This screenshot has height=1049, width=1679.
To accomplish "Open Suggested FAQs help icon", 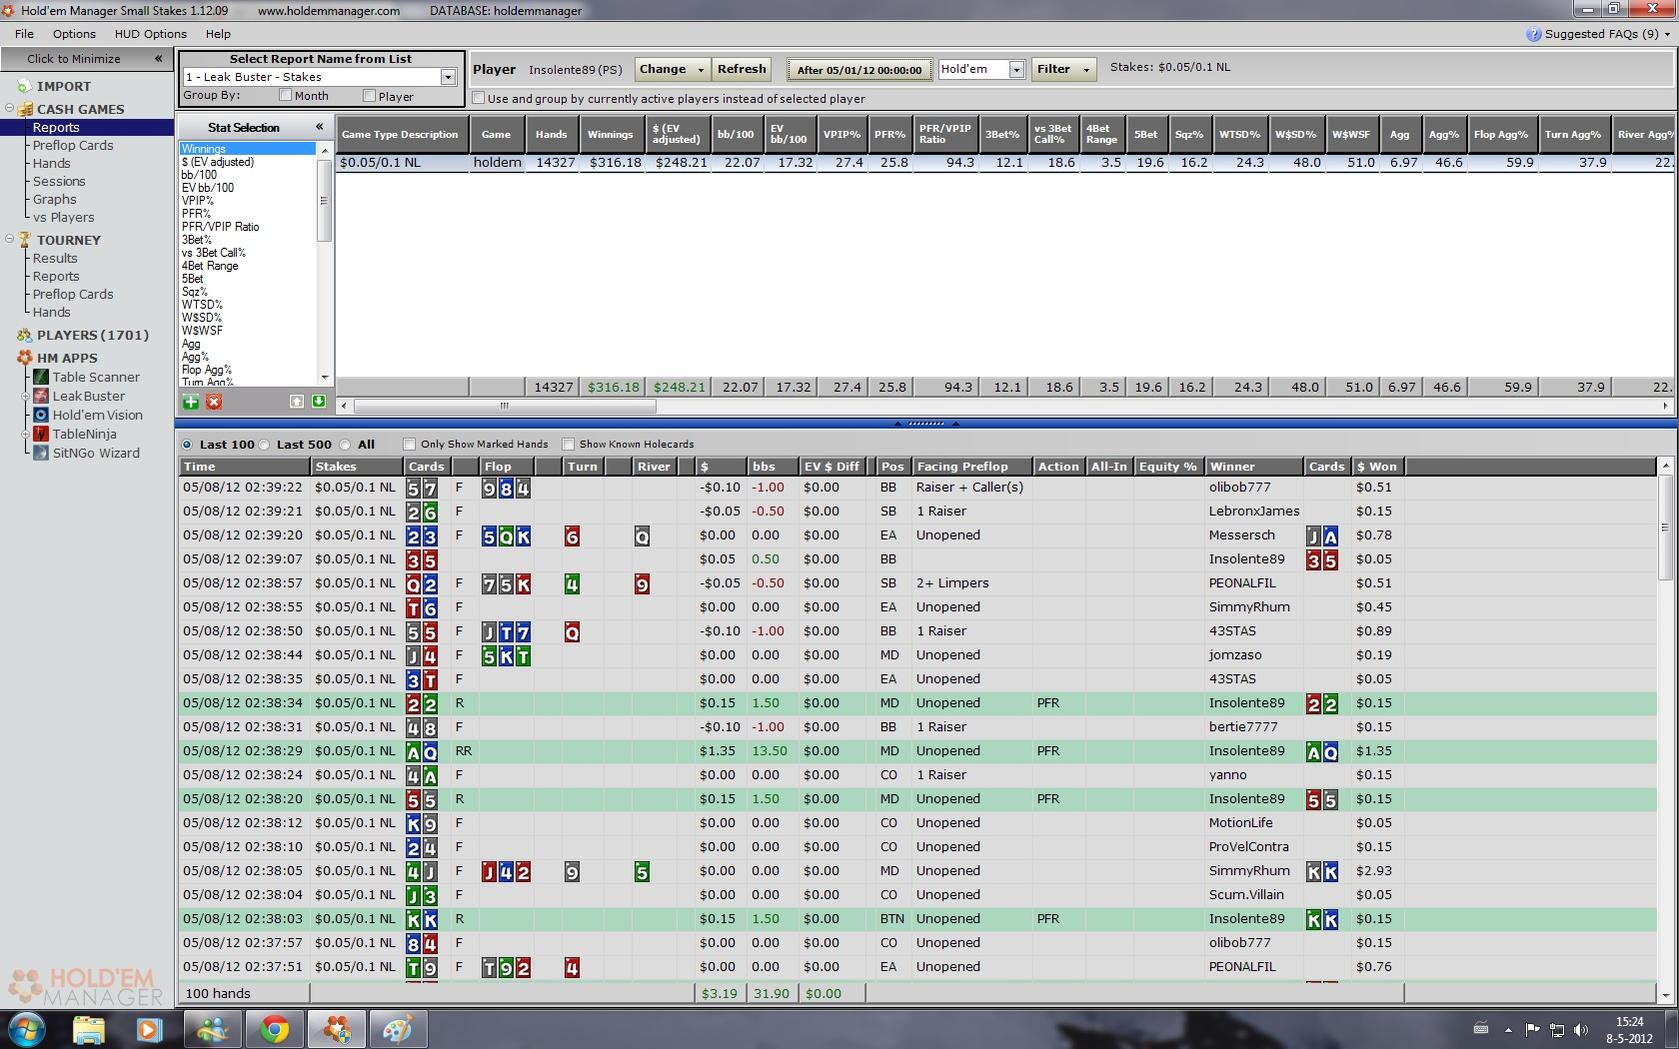I will (x=1533, y=34).
